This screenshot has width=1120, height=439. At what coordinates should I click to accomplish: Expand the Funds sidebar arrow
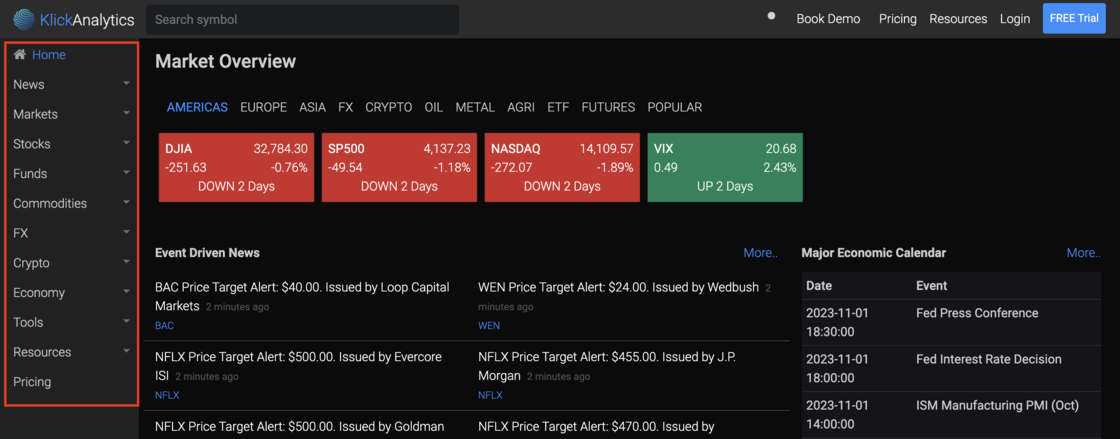pyautogui.click(x=126, y=173)
